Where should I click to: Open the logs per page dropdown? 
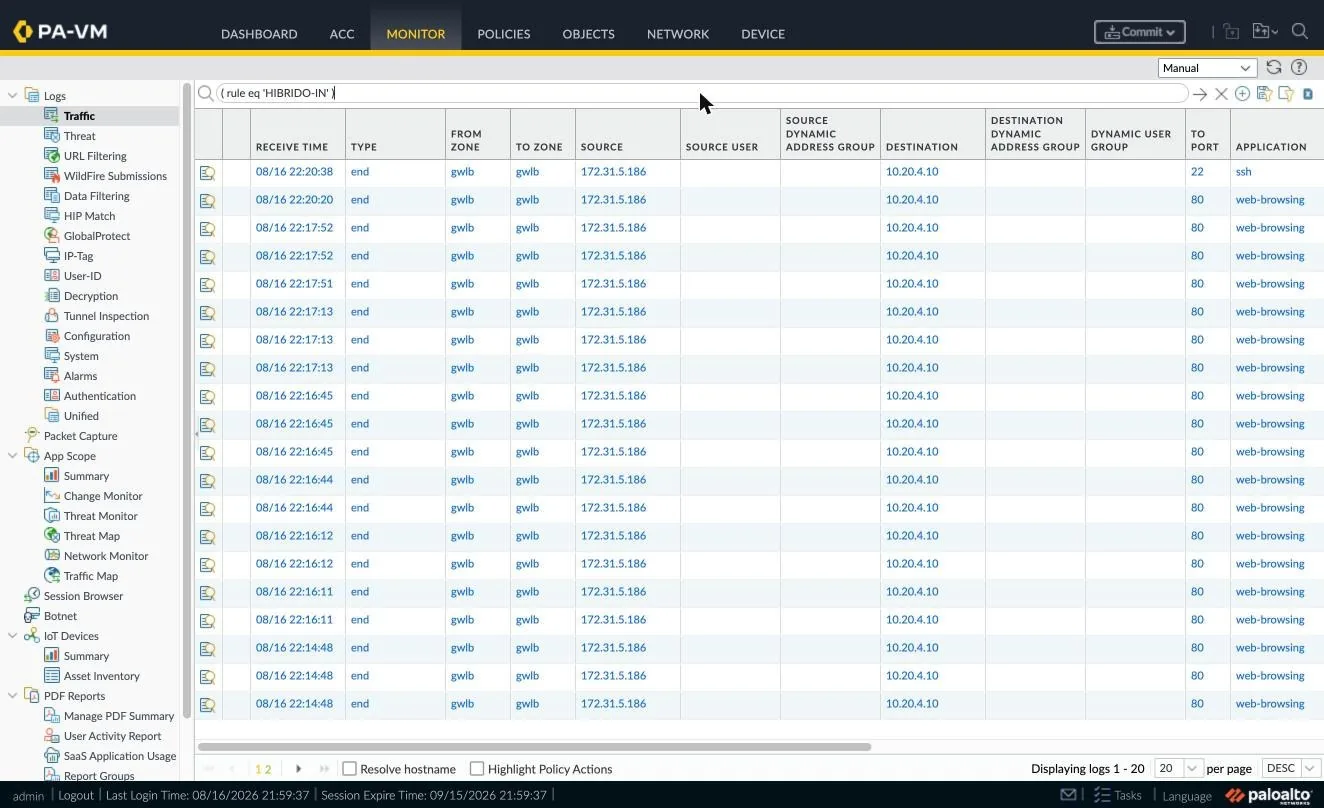point(1177,768)
